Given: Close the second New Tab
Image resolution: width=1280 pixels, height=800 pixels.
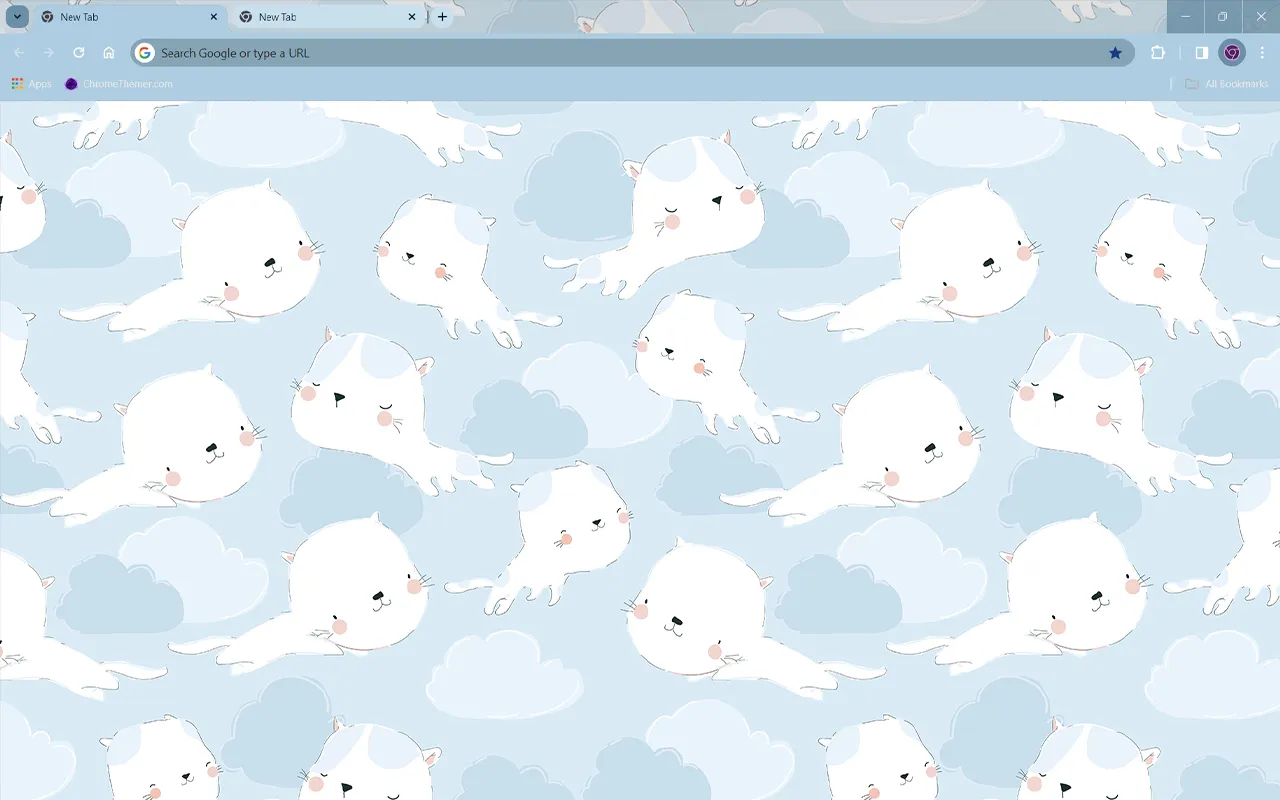Looking at the screenshot, I should coord(412,17).
